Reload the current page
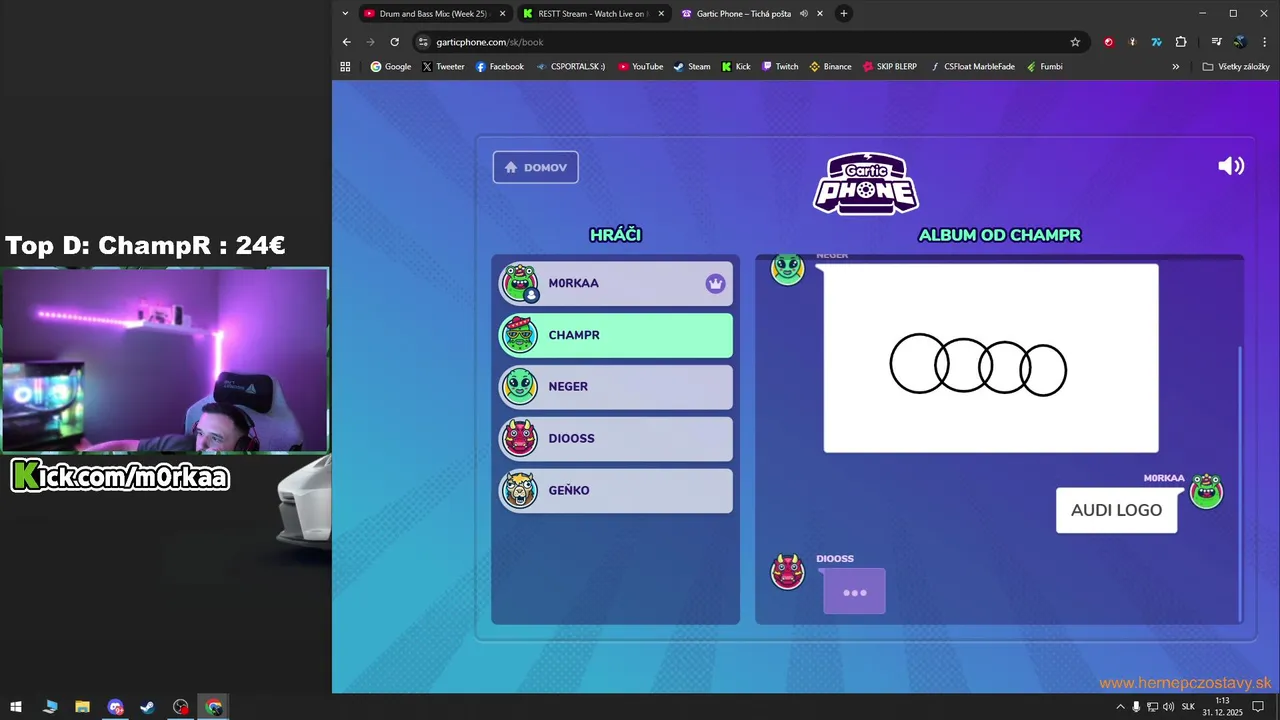 395,42
